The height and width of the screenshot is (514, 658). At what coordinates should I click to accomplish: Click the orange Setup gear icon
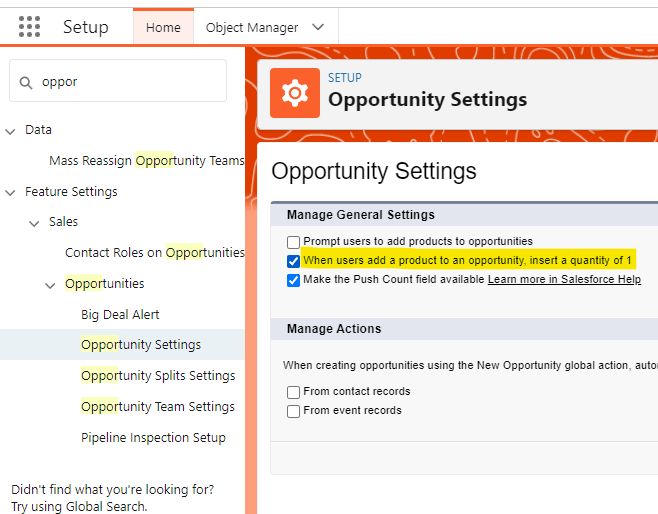point(295,93)
